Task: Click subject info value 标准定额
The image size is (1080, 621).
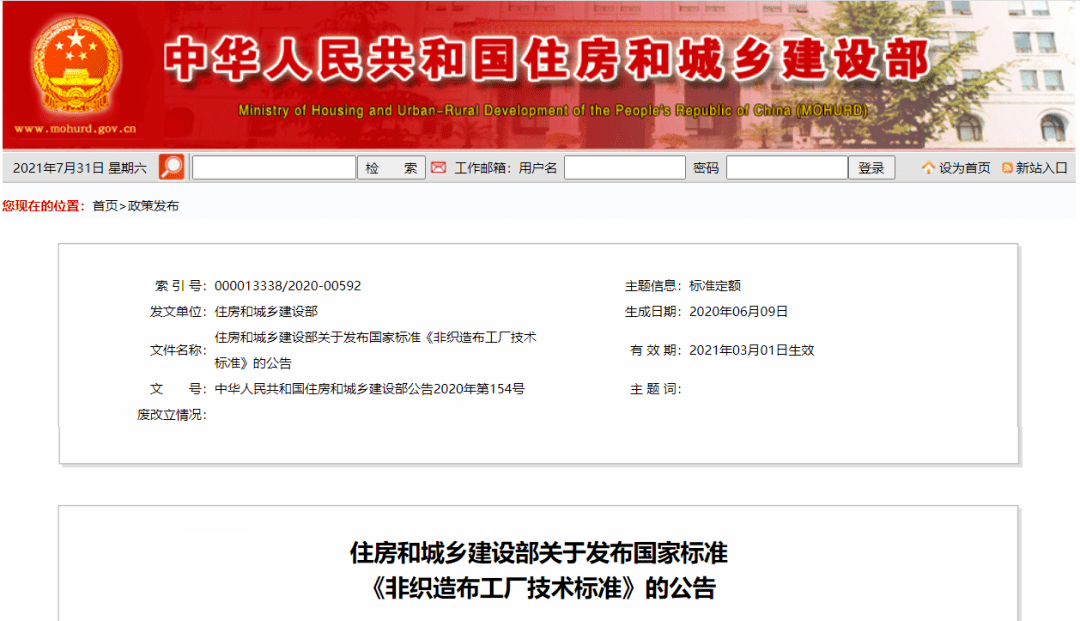Action: (715, 286)
